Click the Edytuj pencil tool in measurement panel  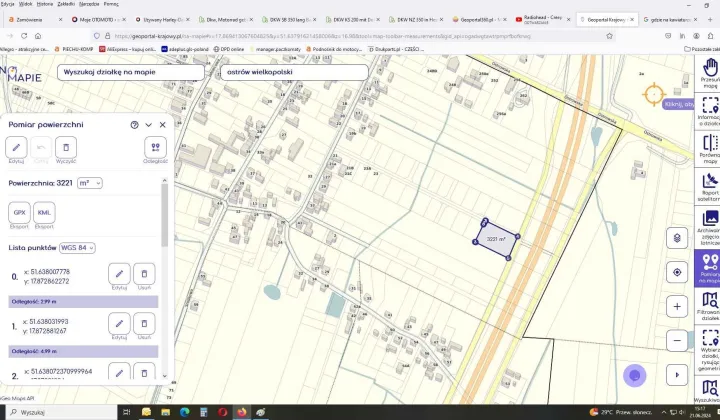(17, 147)
